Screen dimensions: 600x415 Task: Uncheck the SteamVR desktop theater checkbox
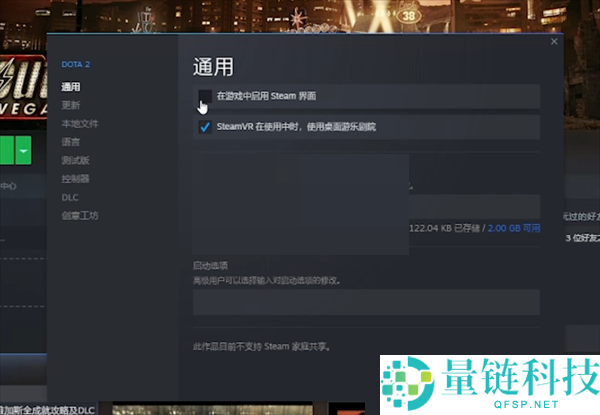pyautogui.click(x=204, y=127)
